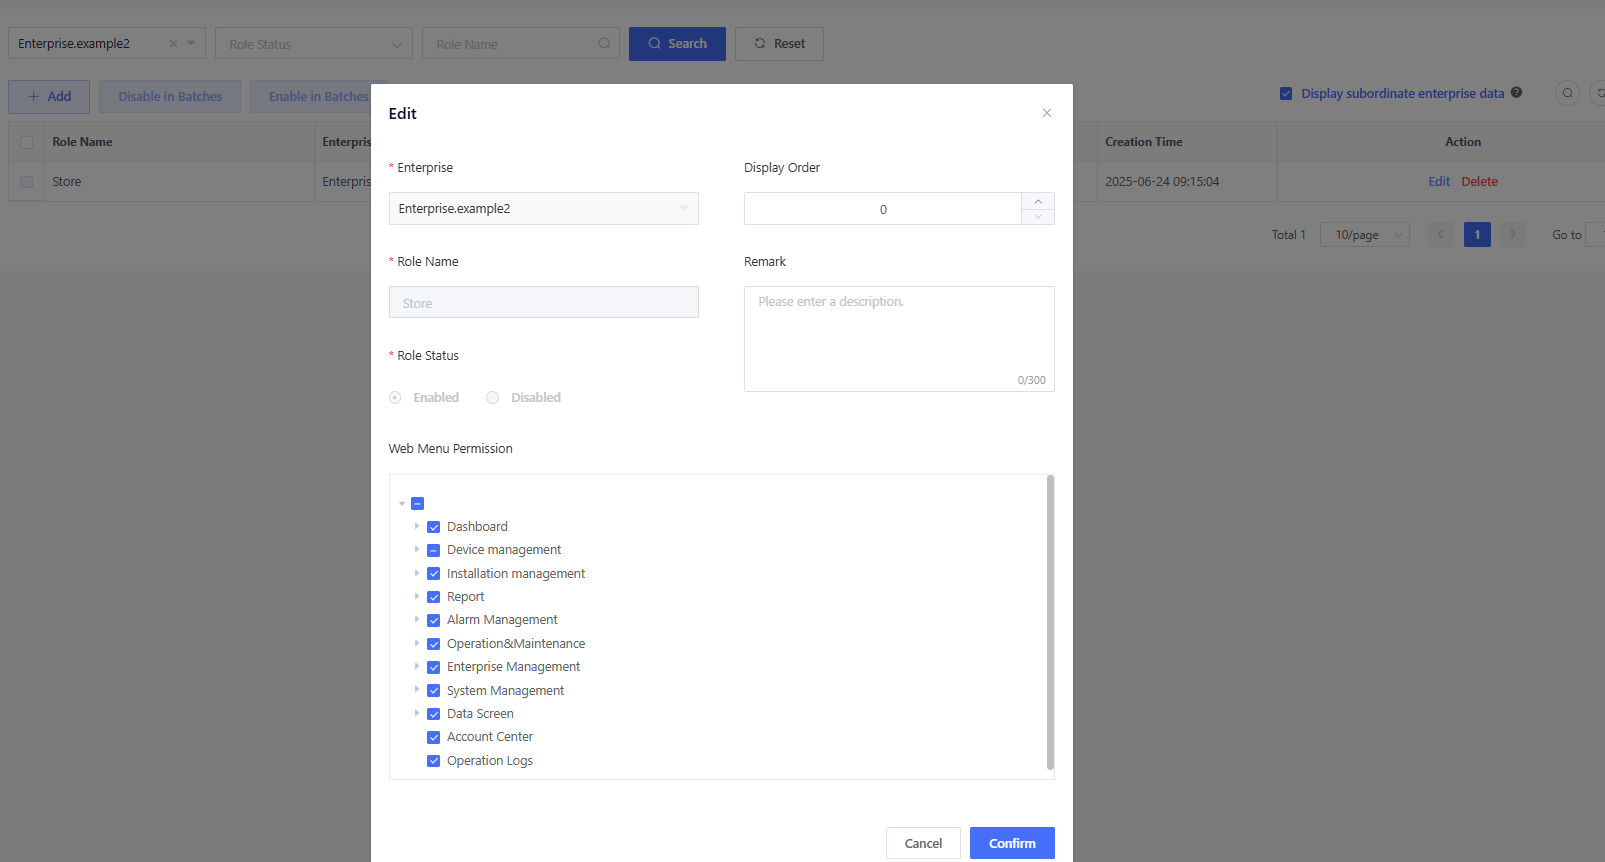Expand the Device management tree node
This screenshot has height=862, width=1605.
tap(417, 550)
